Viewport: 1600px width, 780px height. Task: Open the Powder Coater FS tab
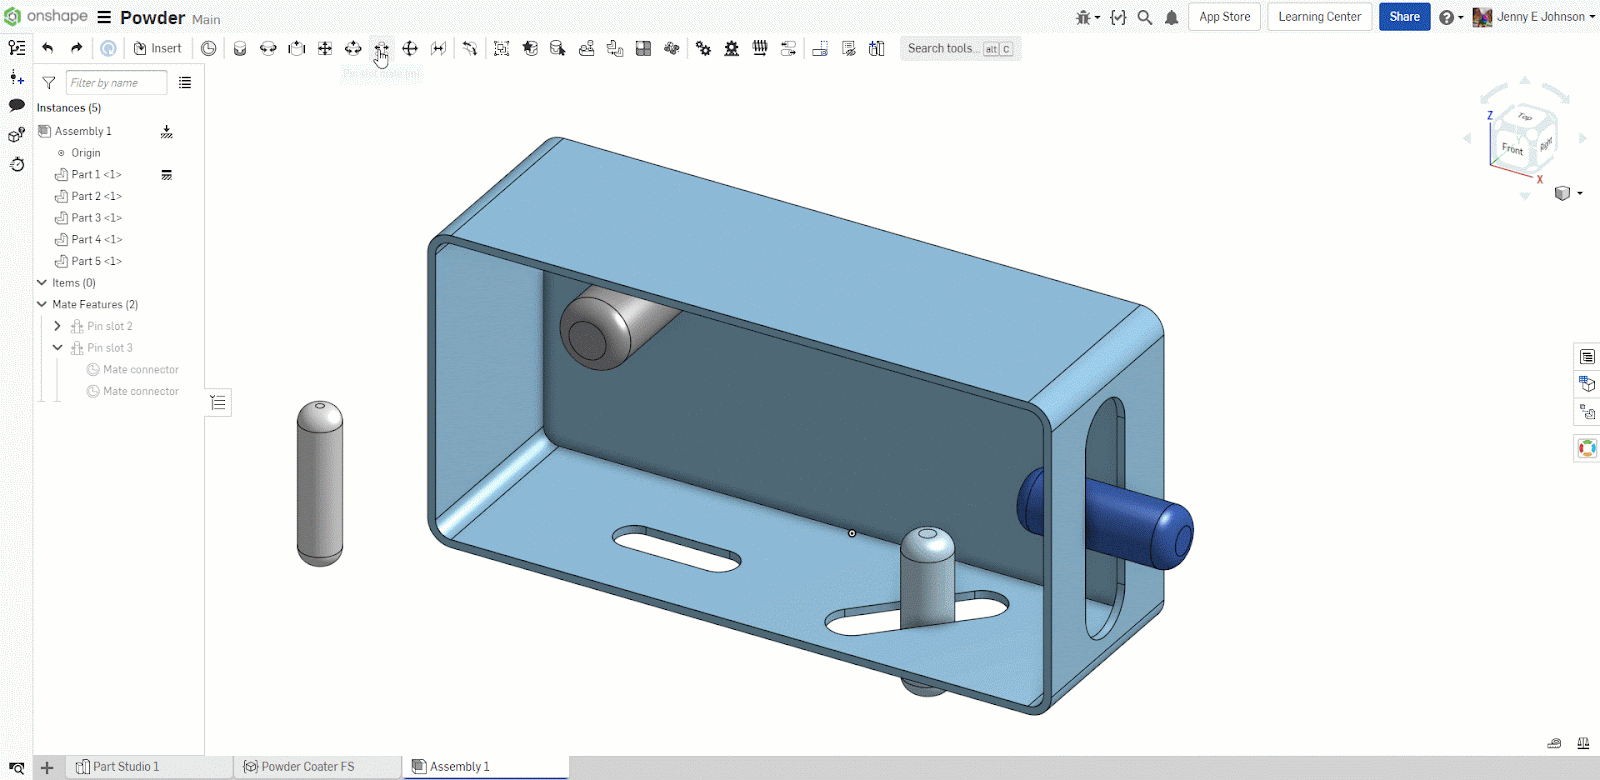pyautogui.click(x=307, y=767)
